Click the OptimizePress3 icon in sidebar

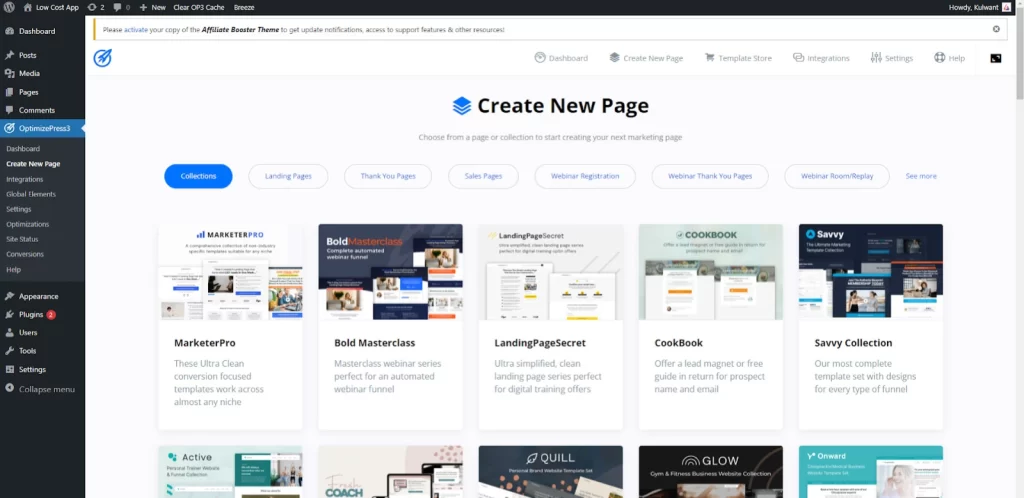click(9, 129)
